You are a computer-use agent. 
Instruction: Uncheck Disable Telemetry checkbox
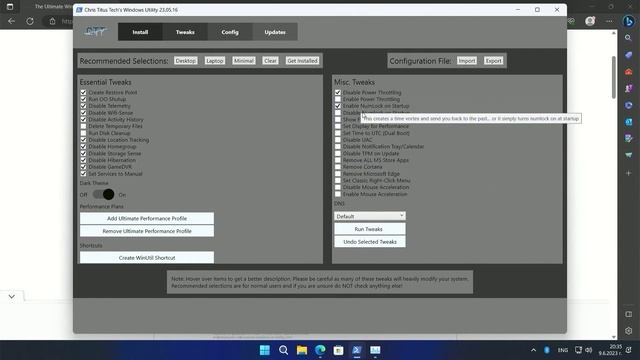(x=83, y=106)
